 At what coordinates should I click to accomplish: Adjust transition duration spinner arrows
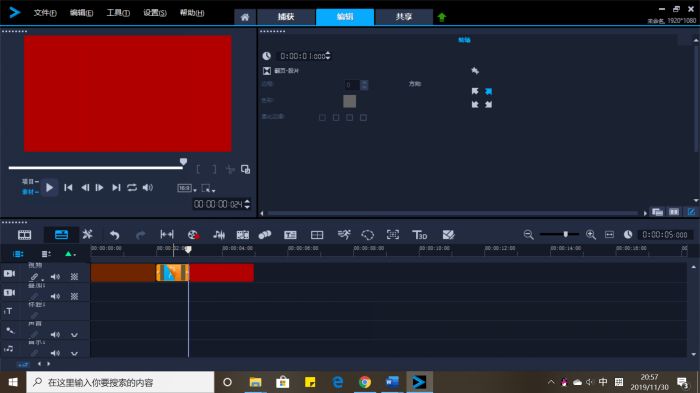328,55
